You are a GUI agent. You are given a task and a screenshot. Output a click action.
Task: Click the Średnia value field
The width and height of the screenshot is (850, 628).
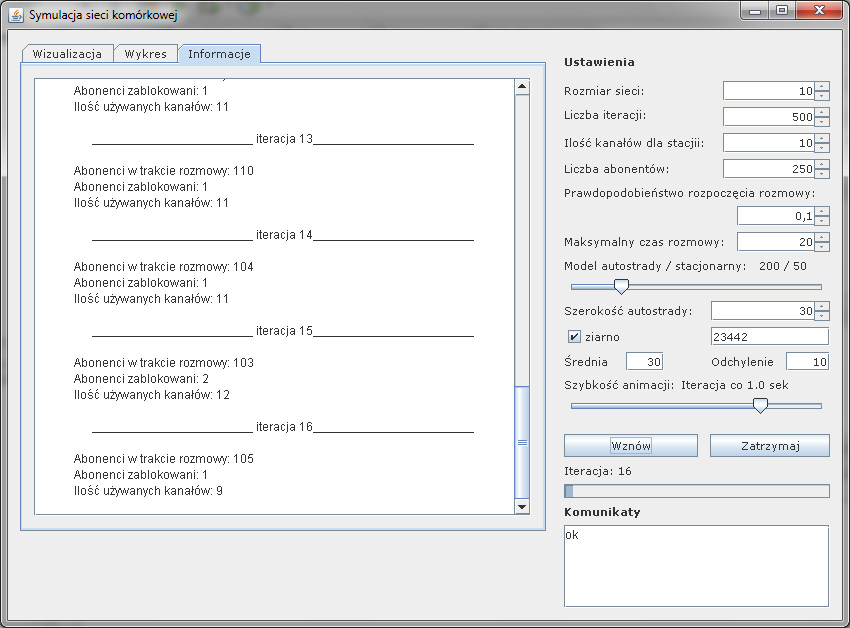point(644,362)
